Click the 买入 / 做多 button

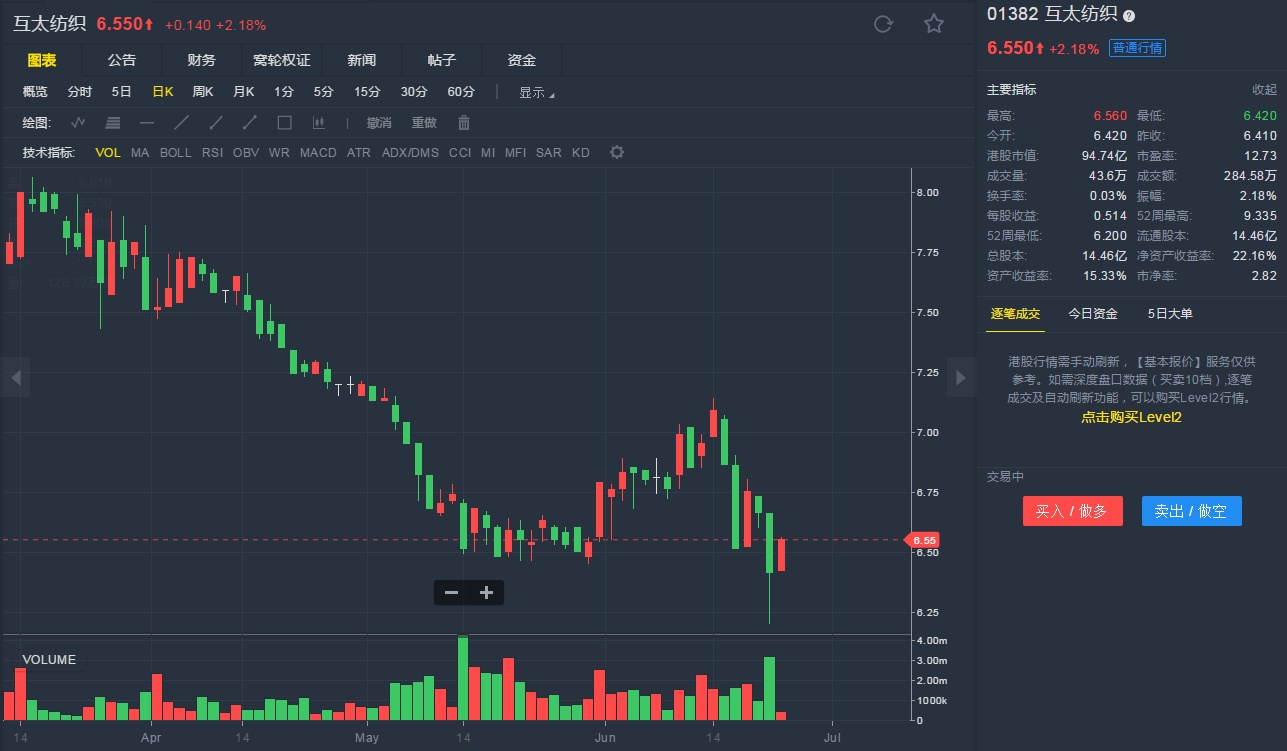click(x=1072, y=511)
